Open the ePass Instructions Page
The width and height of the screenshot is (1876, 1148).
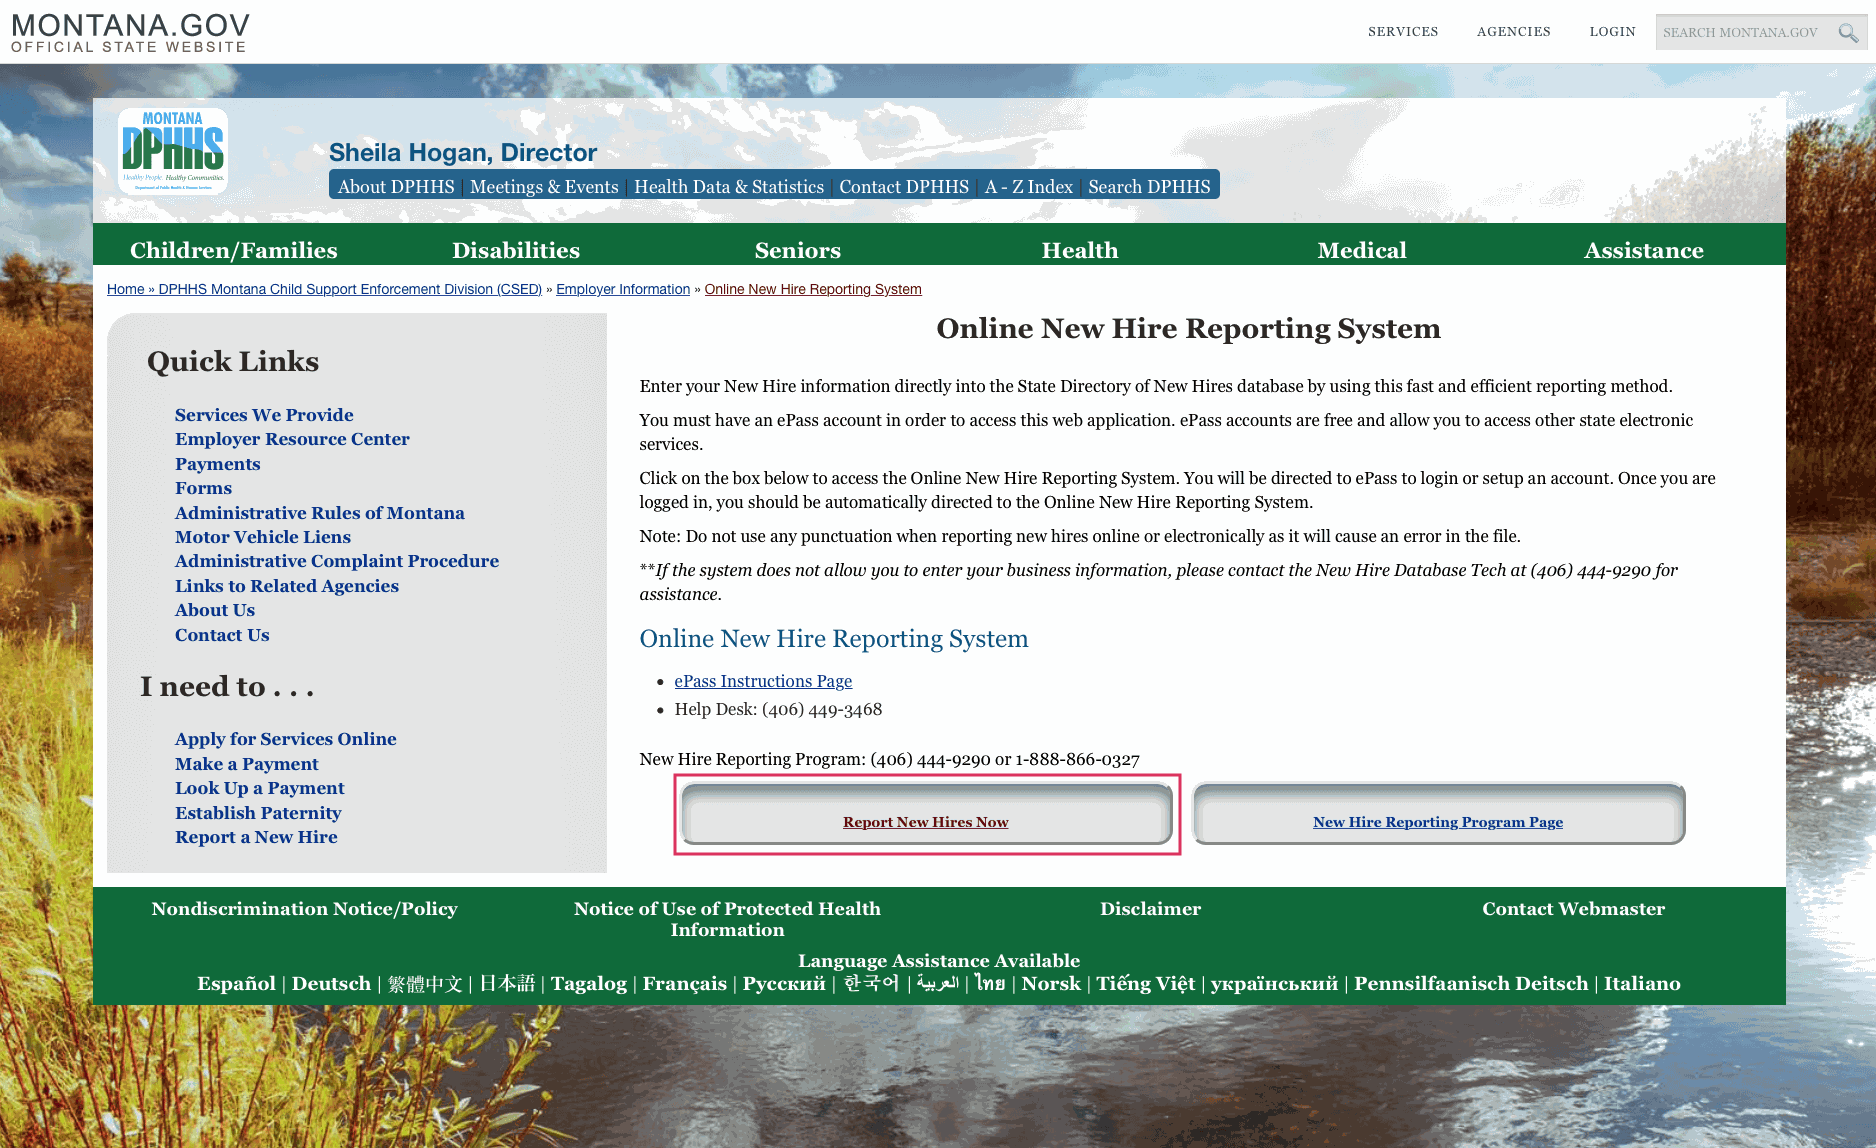[763, 681]
